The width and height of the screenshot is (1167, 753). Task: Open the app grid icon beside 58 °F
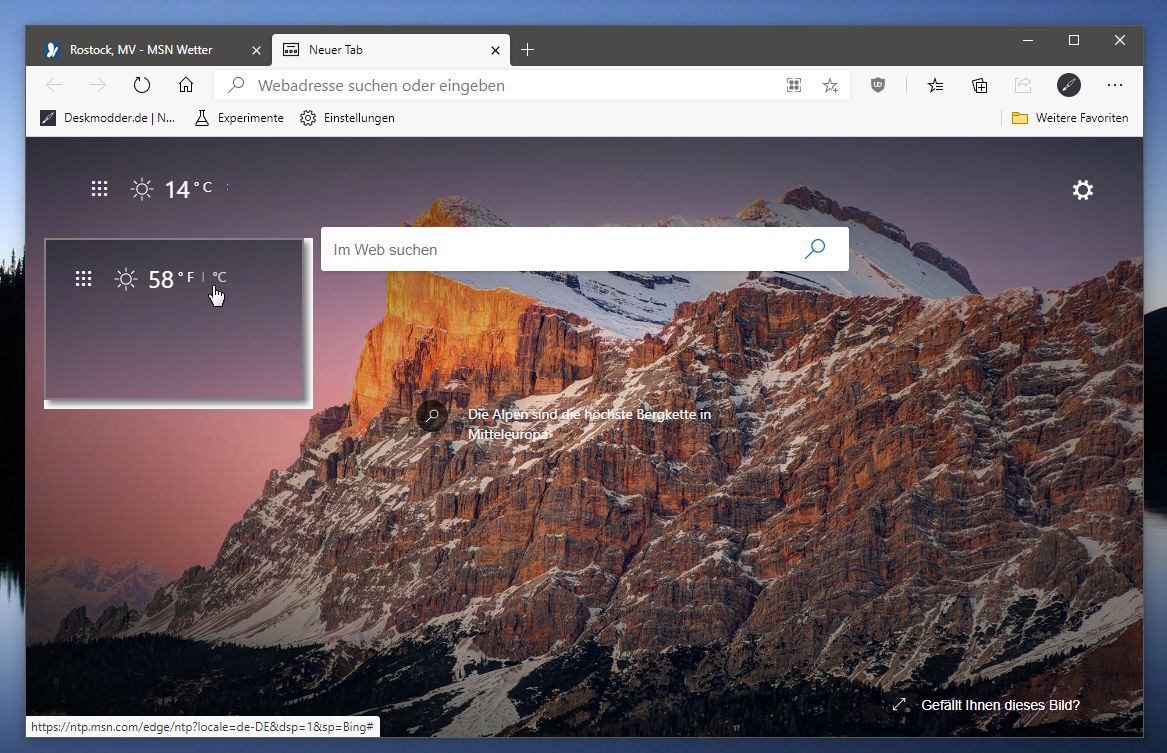click(x=83, y=279)
